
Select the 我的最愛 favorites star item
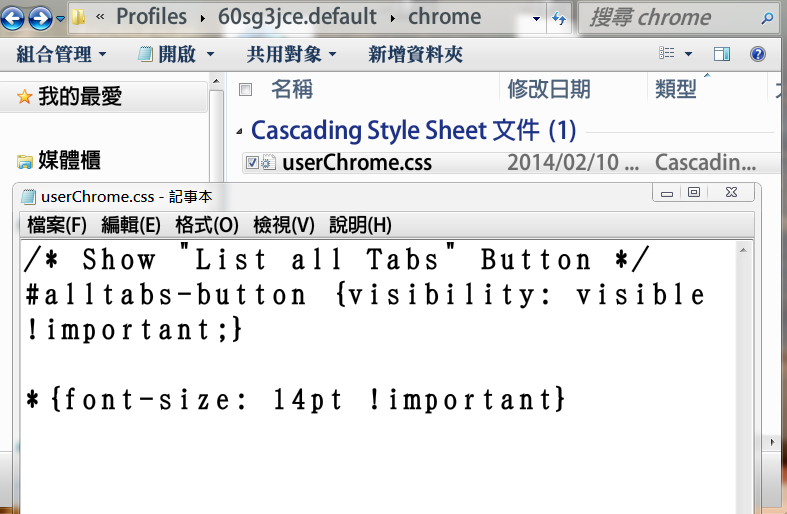[69, 96]
